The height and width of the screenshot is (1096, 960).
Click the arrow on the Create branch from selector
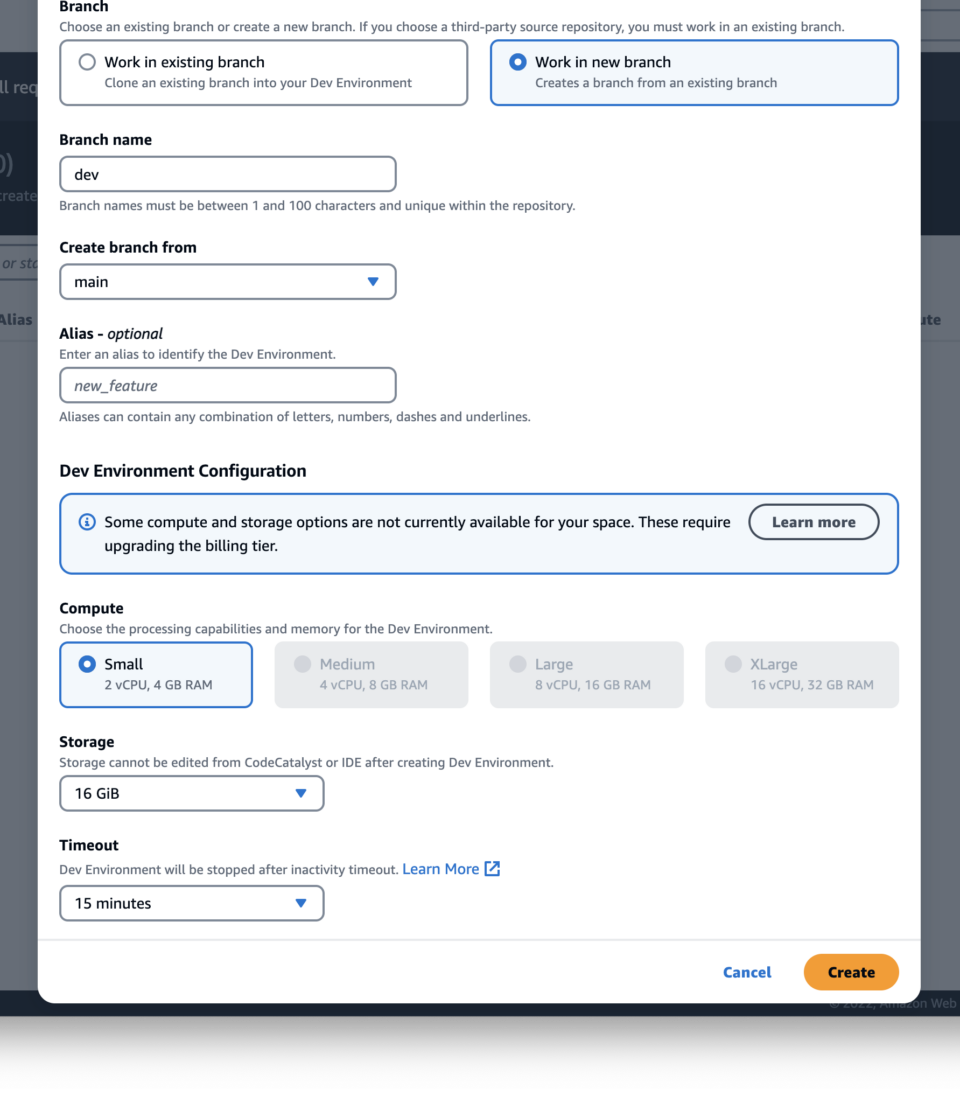371,281
